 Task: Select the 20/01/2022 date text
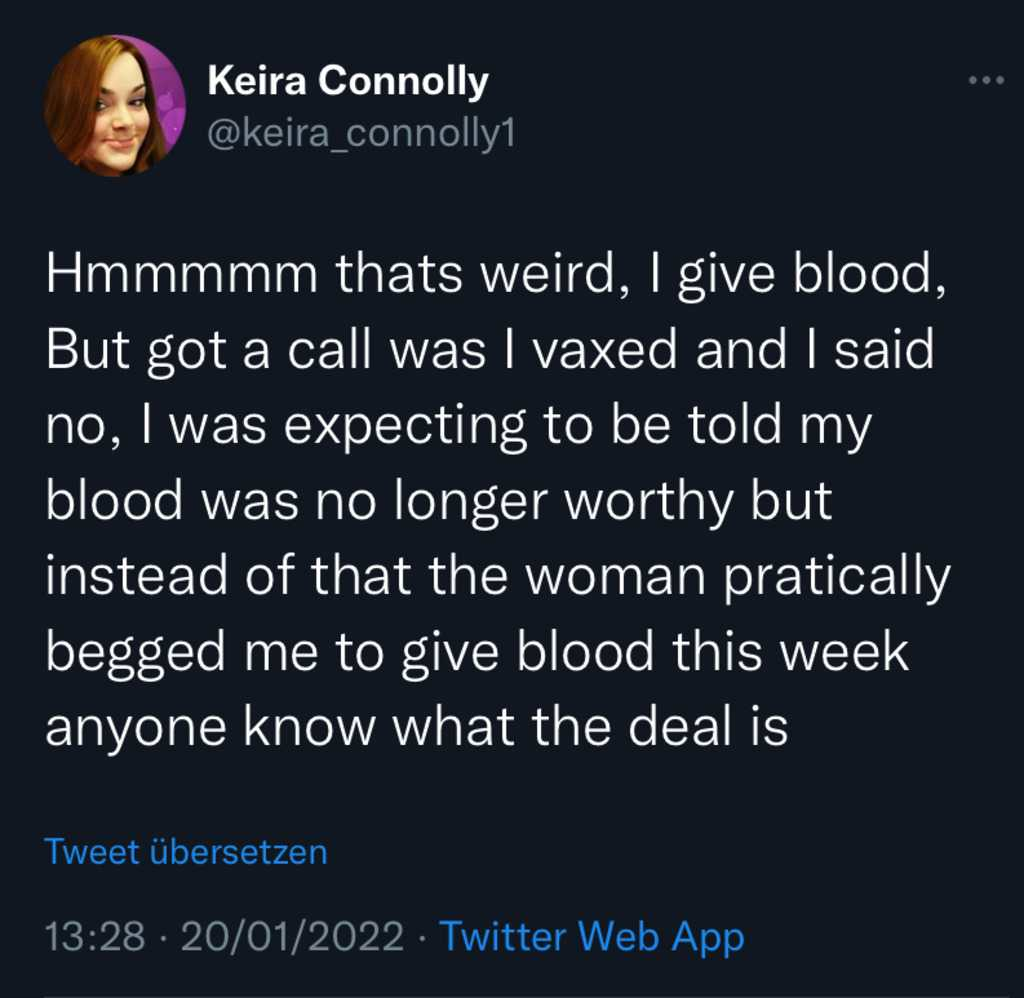tap(292, 935)
